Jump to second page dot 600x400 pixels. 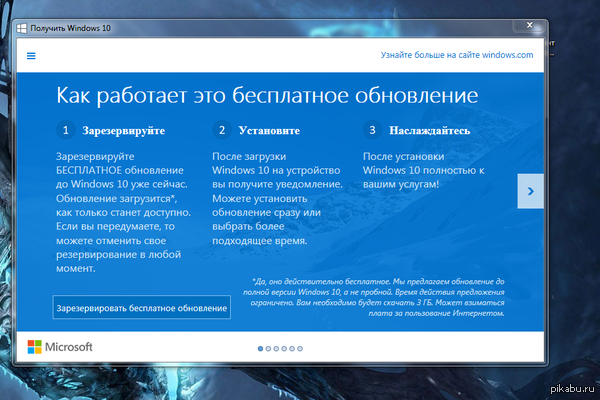pyautogui.click(x=269, y=349)
